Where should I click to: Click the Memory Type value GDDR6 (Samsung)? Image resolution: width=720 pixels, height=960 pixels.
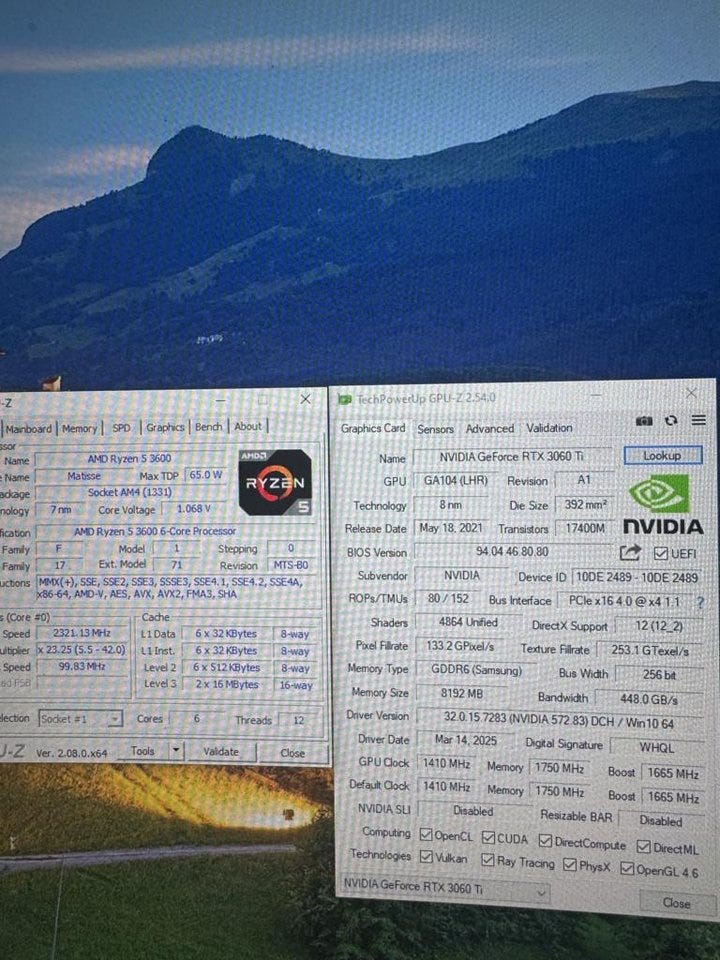point(476,670)
